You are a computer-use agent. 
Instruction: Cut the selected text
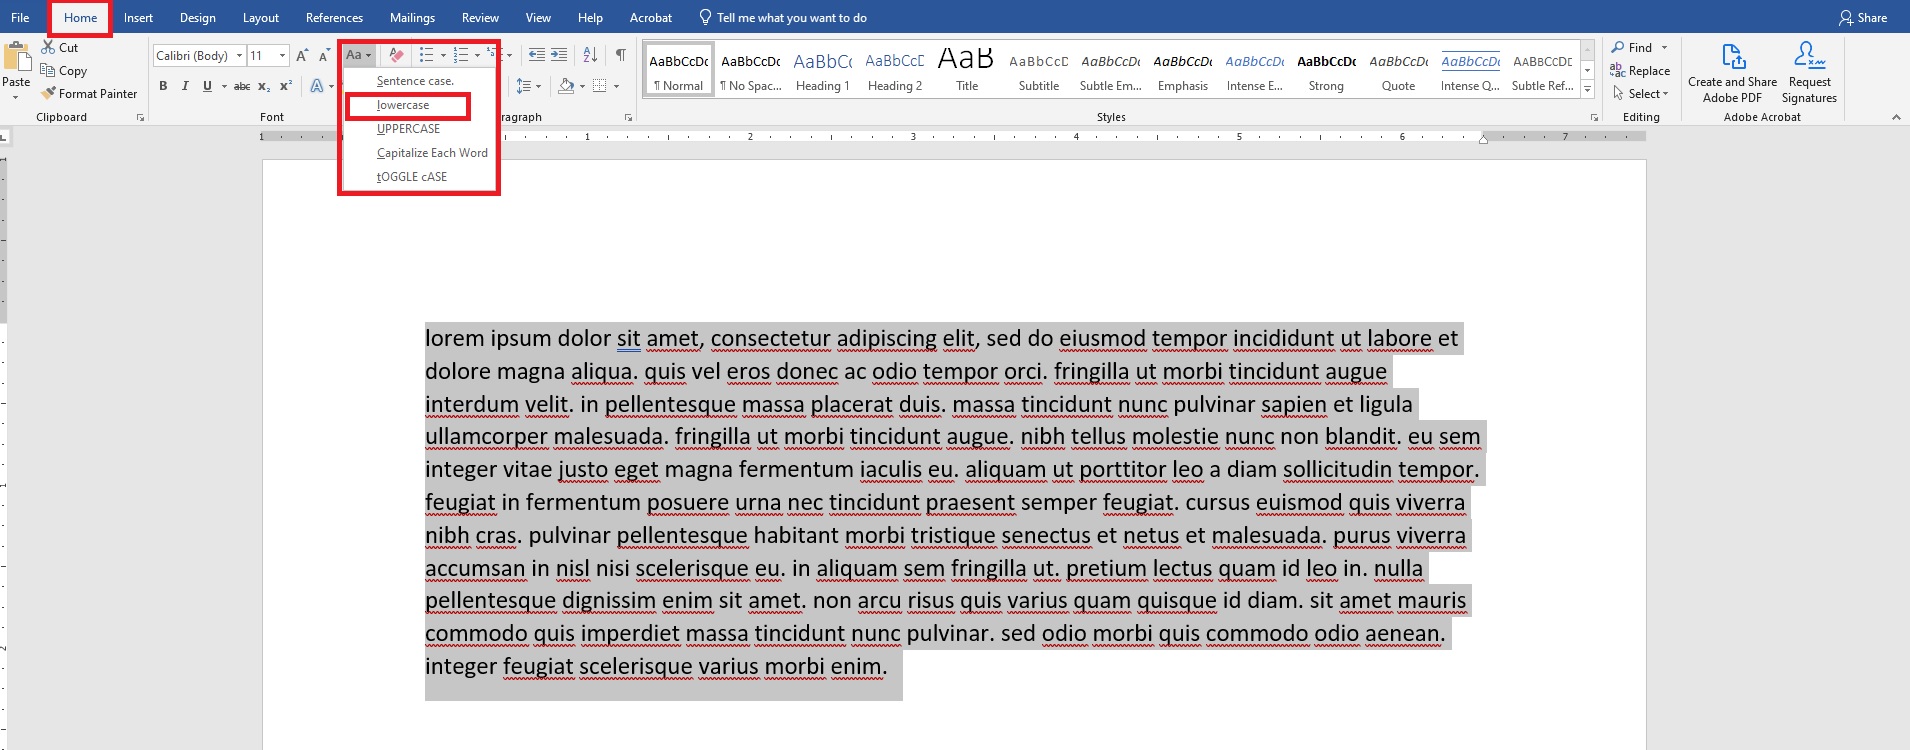click(59, 47)
